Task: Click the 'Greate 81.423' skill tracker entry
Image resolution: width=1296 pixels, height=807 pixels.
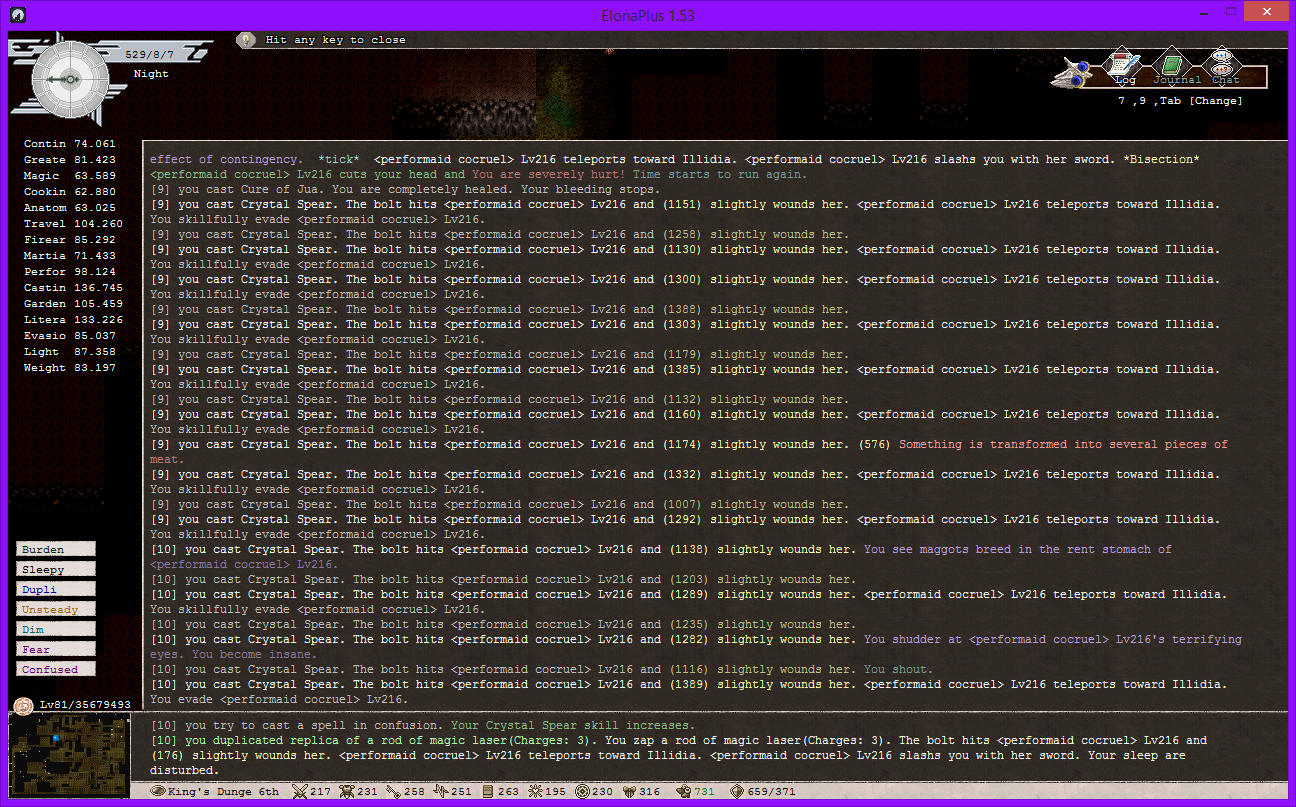Action: [x=70, y=160]
